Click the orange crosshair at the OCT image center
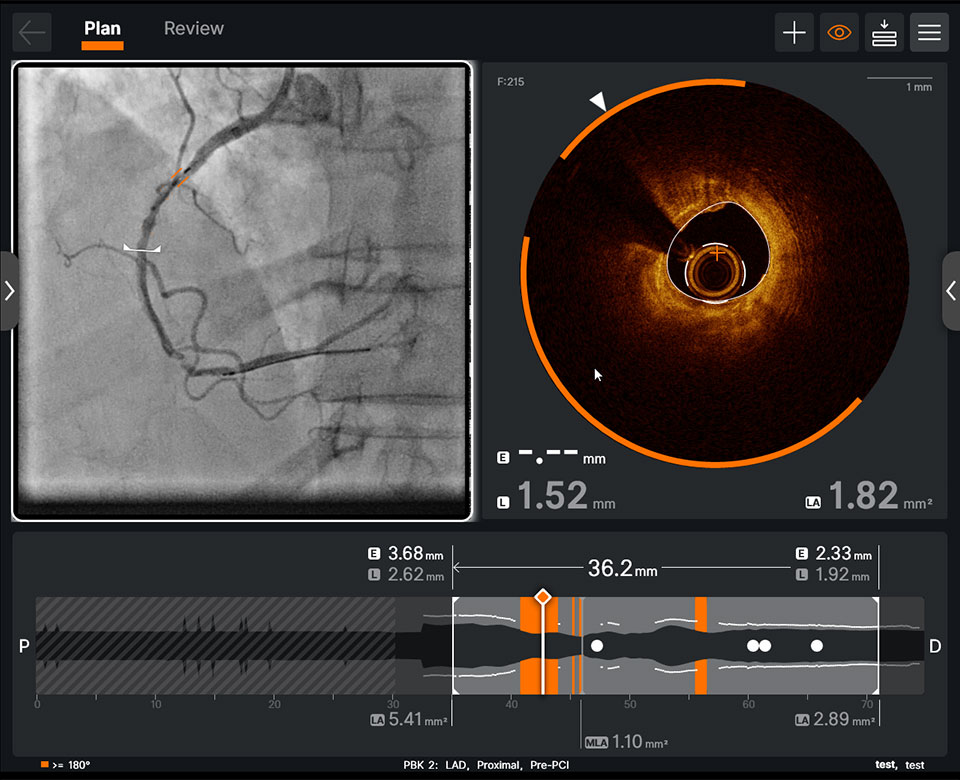Viewport: 960px width, 780px height. [x=716, y=254]
